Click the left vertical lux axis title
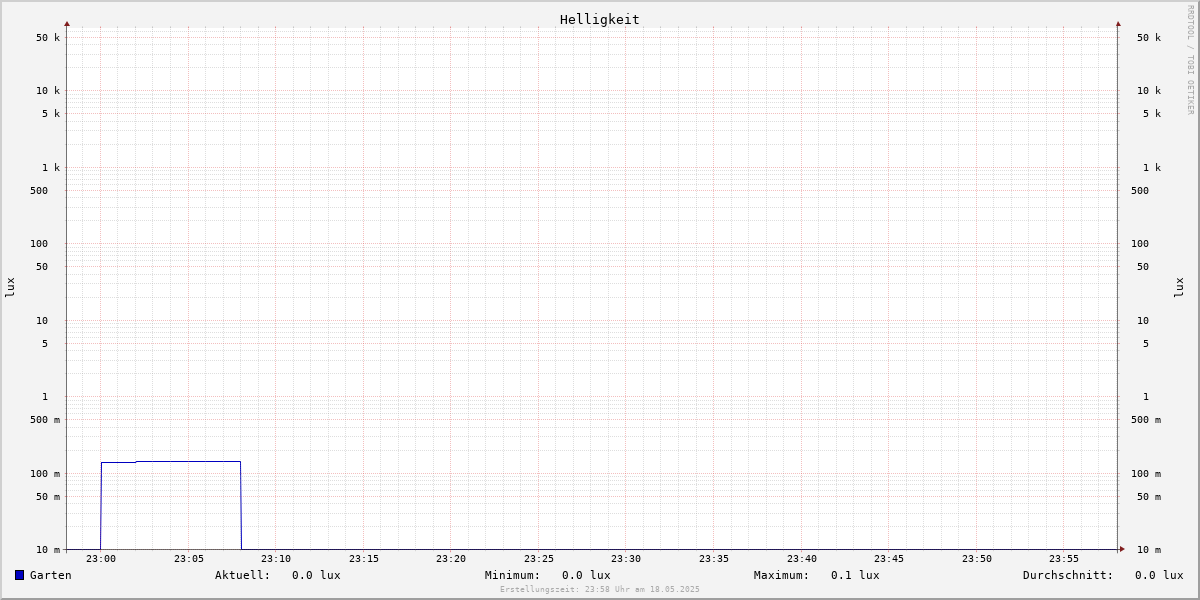This screenshot has width=1200, height=600. [x=10, y=287]
